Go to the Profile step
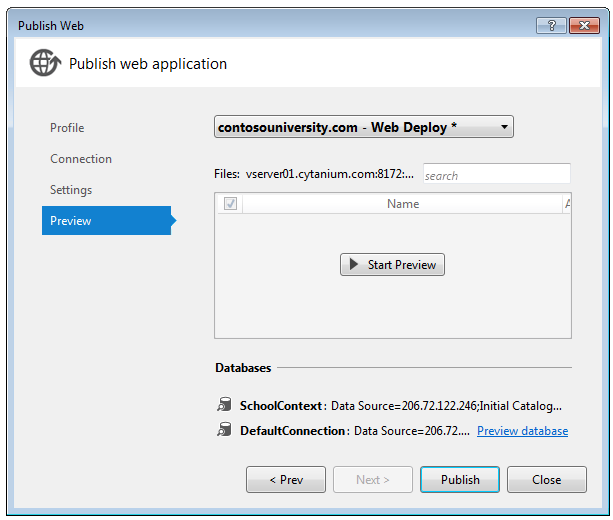This screenshot has width=613, height=520. pos(67,128)
